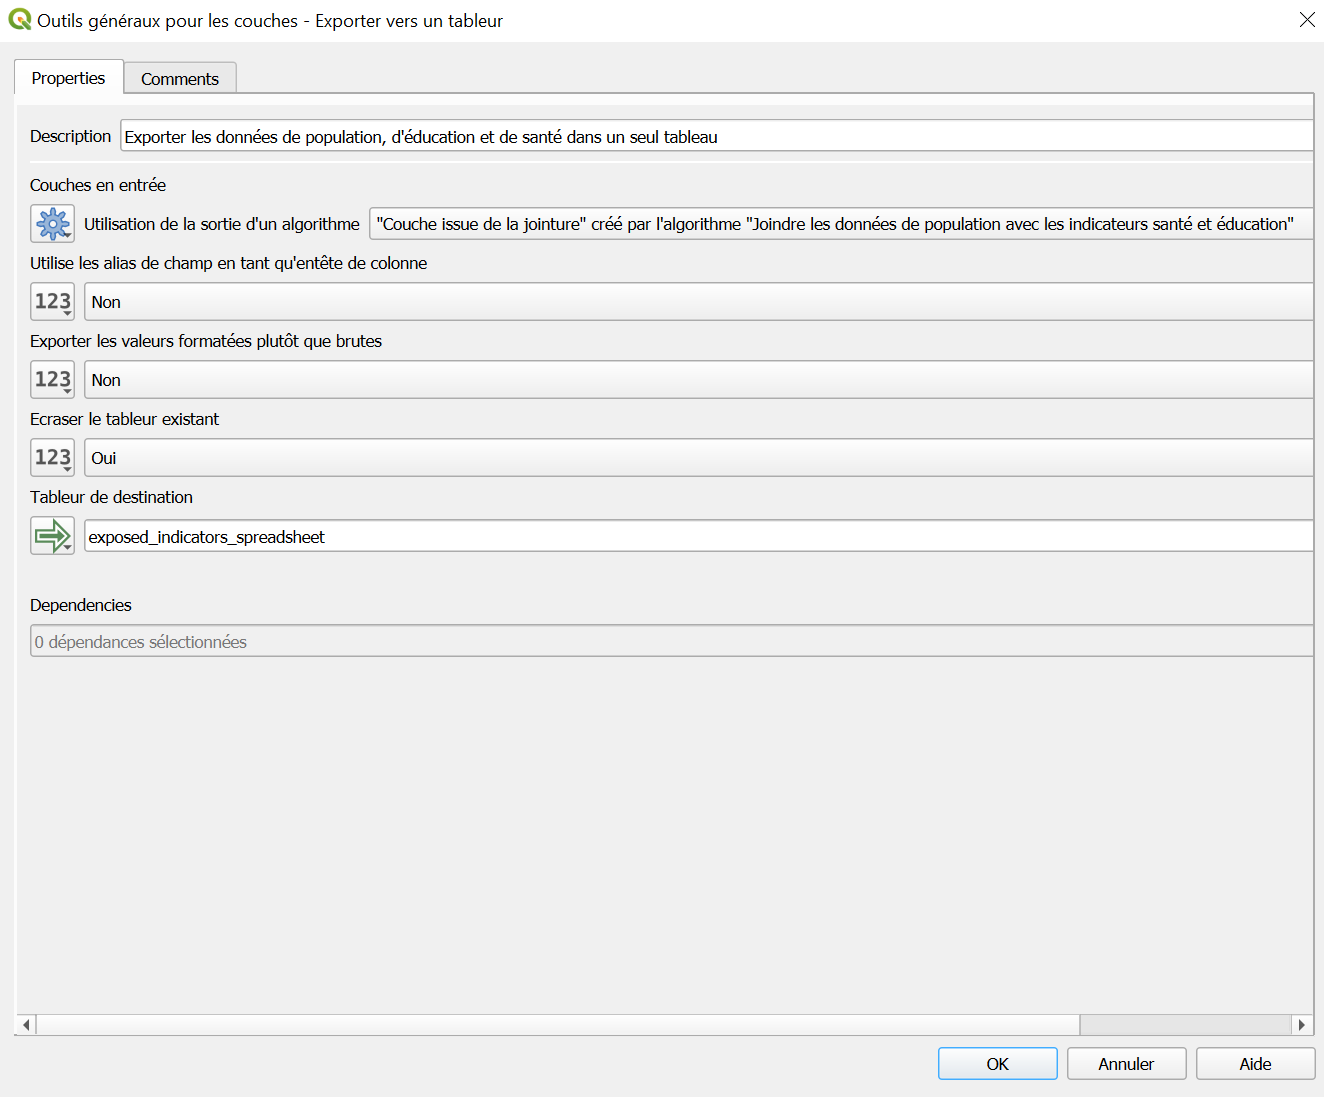The image size is (1324, 1097).
Task: Click the gear icon for algorithm output source
Action: (52, 224)
